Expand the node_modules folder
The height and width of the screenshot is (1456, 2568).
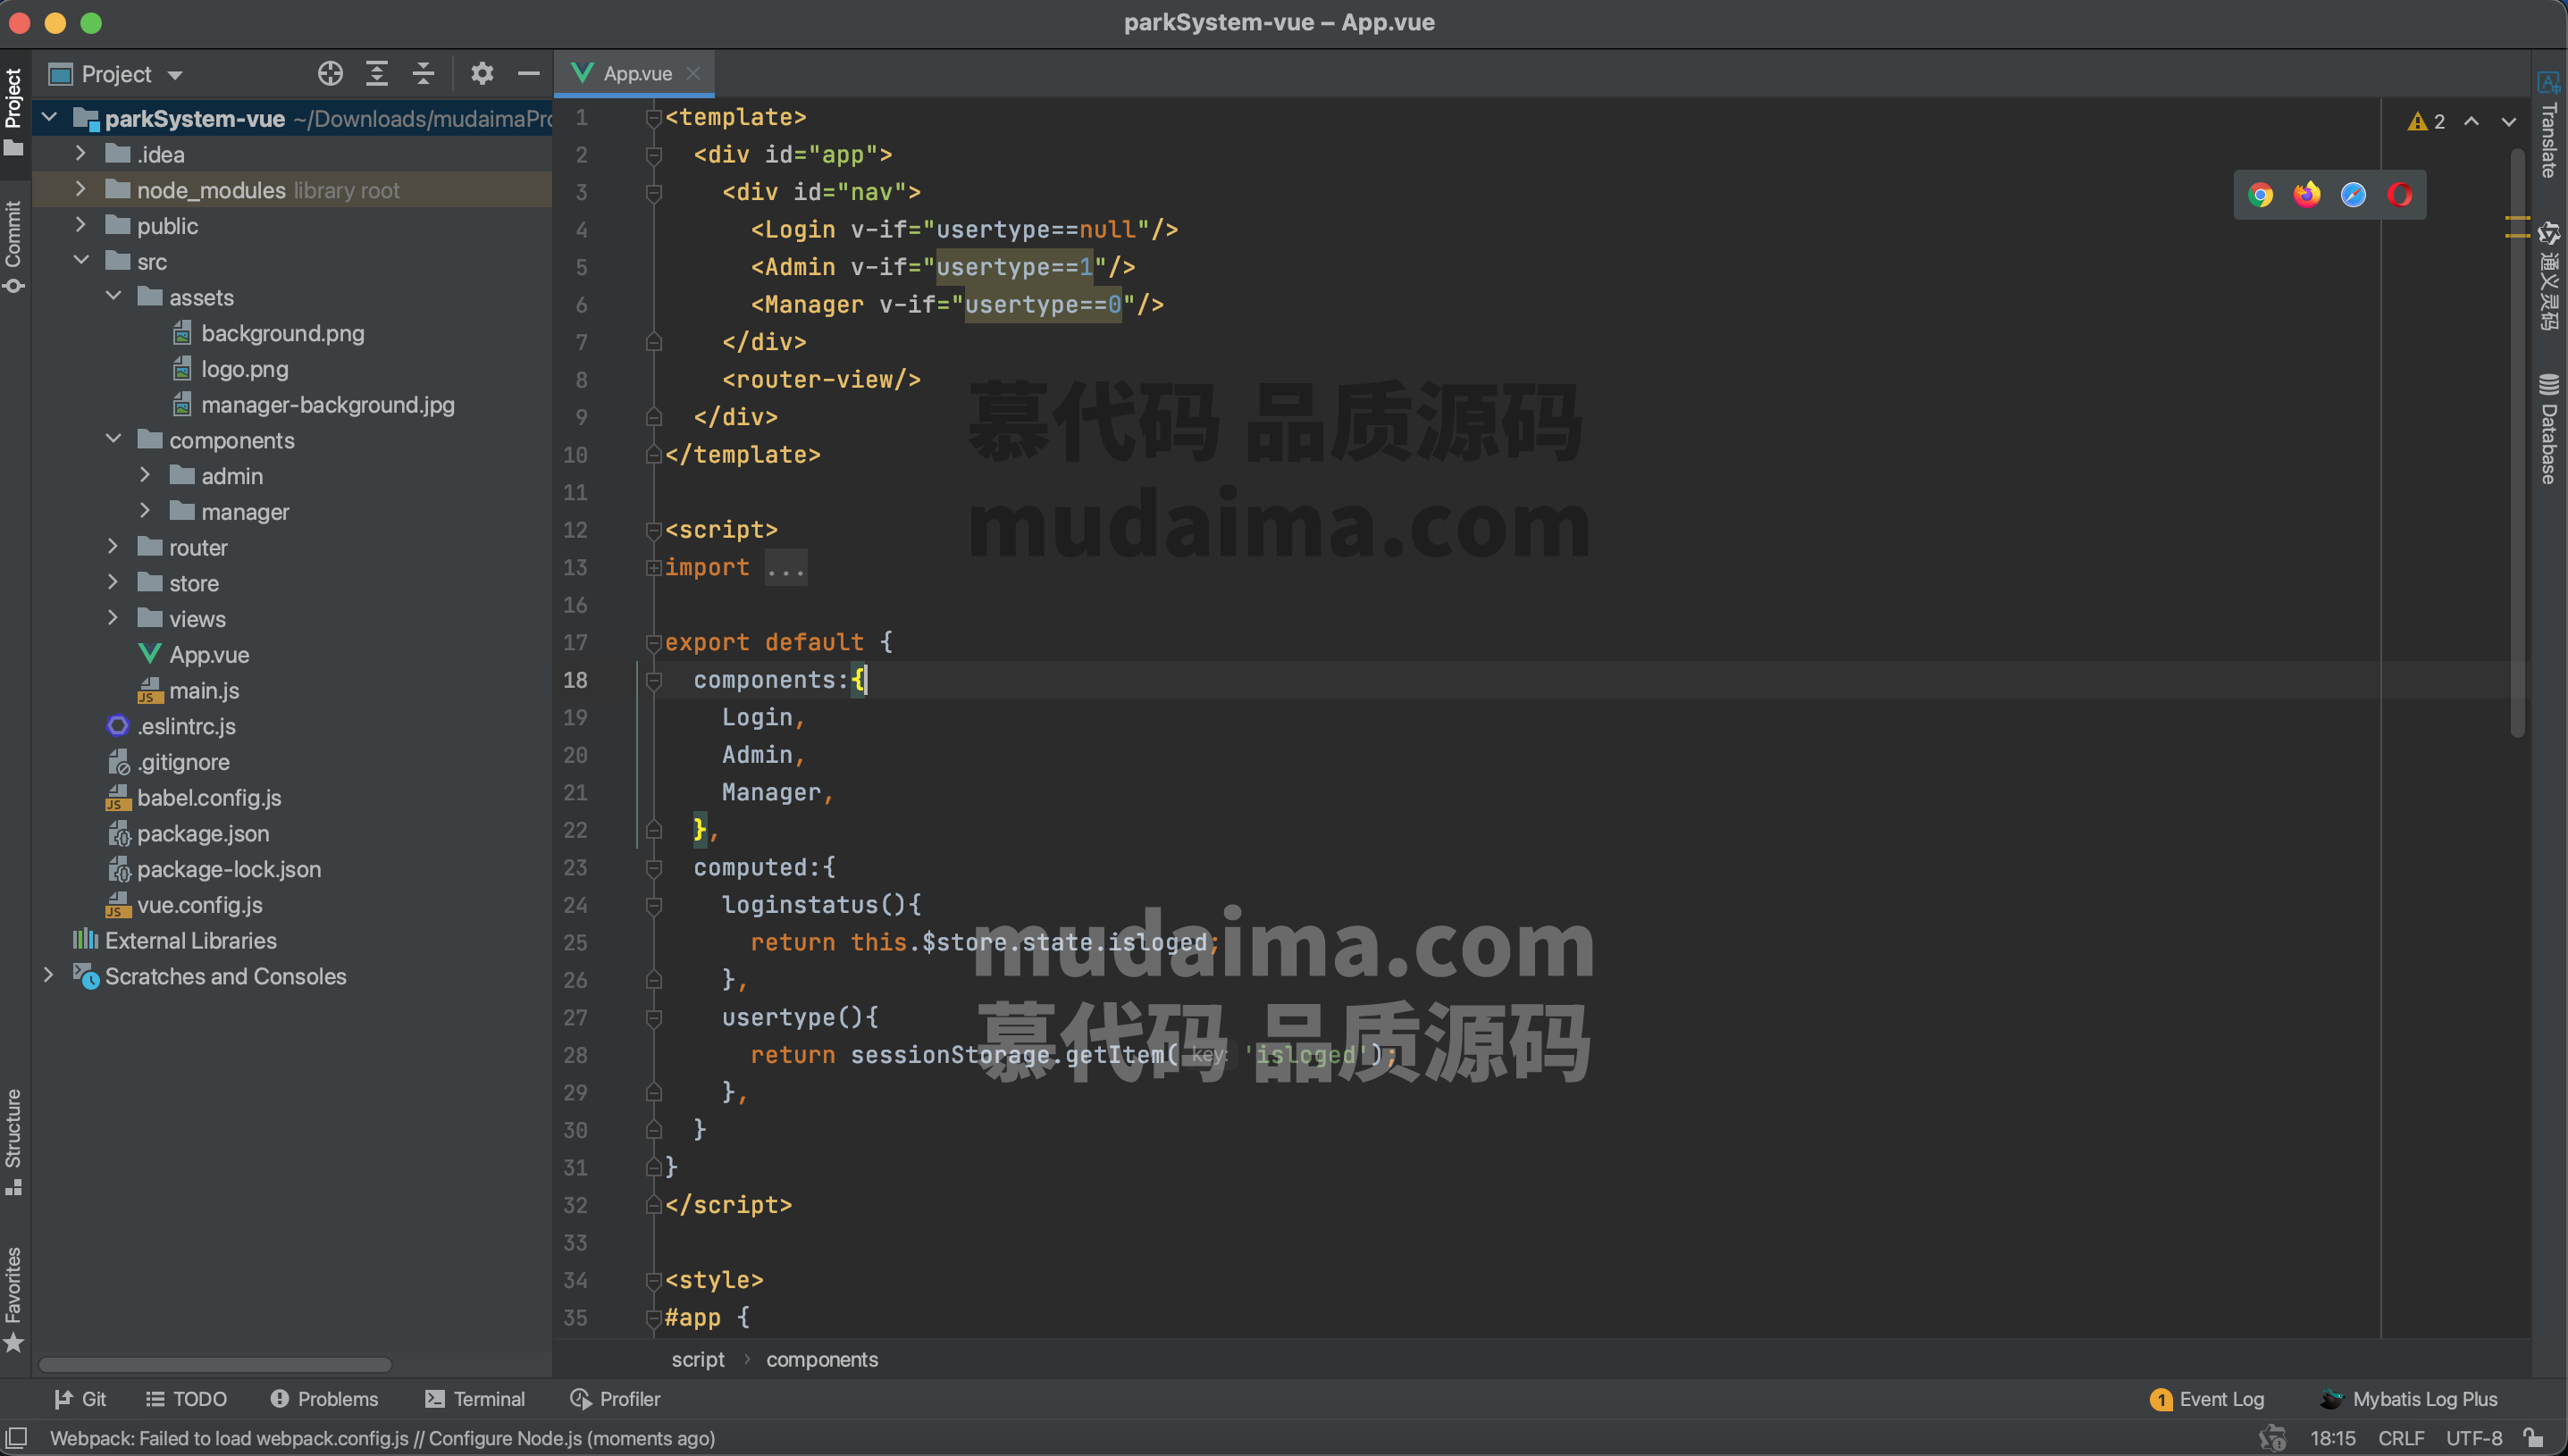point(81,189)
